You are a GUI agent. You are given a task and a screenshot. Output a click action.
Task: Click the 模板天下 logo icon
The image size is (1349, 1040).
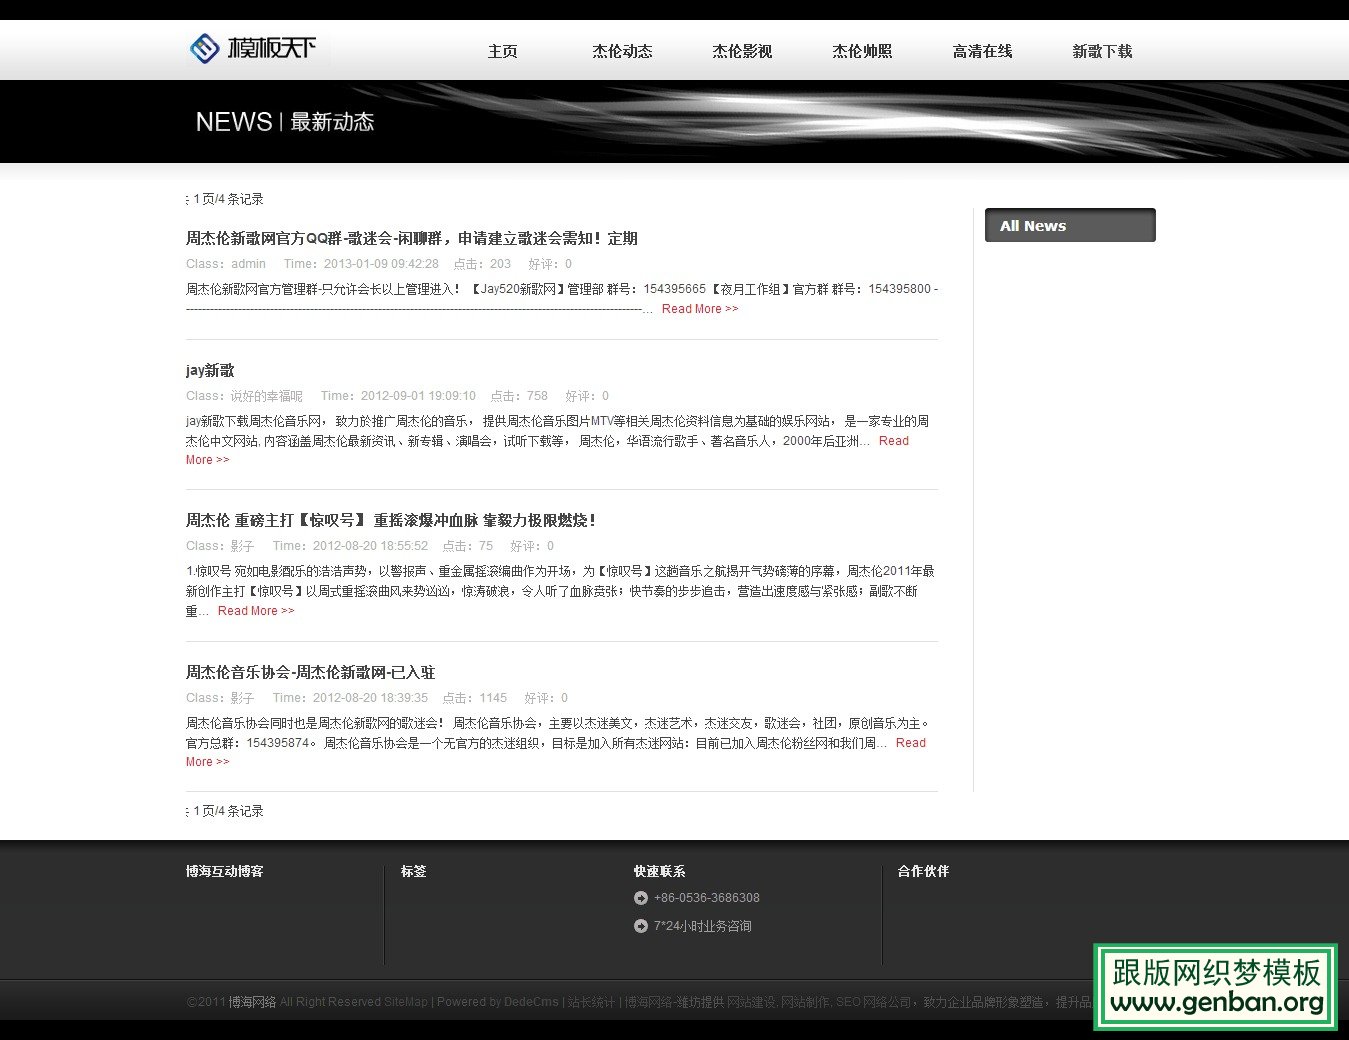click(x=205, y=47)
